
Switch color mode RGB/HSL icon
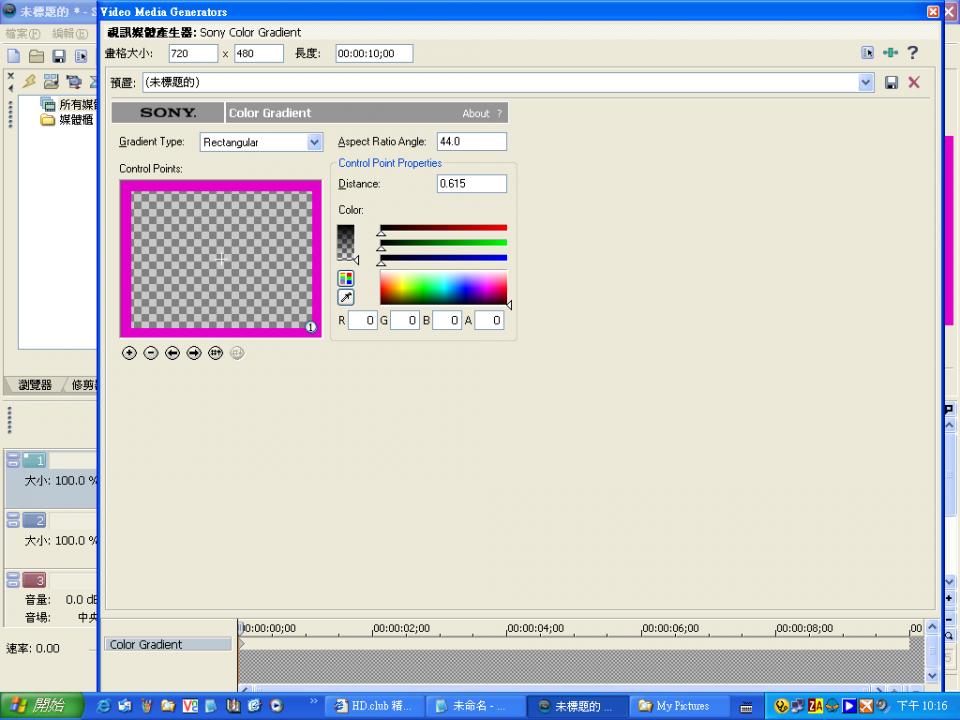pos(346,279)
